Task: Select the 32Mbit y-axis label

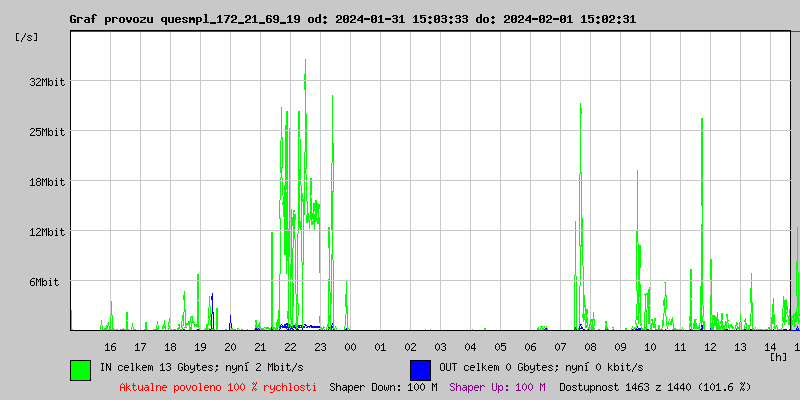Action: (46, 82)
